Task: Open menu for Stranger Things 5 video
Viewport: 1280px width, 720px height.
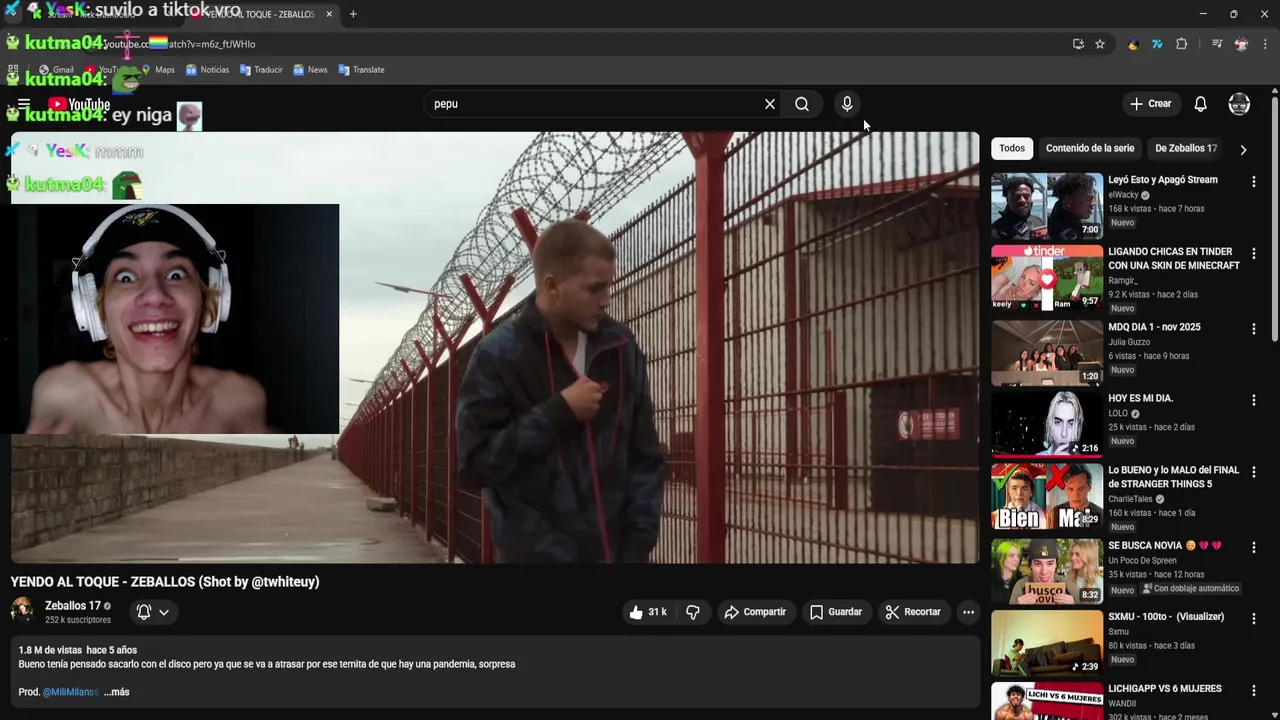Action: [1253, 472]
